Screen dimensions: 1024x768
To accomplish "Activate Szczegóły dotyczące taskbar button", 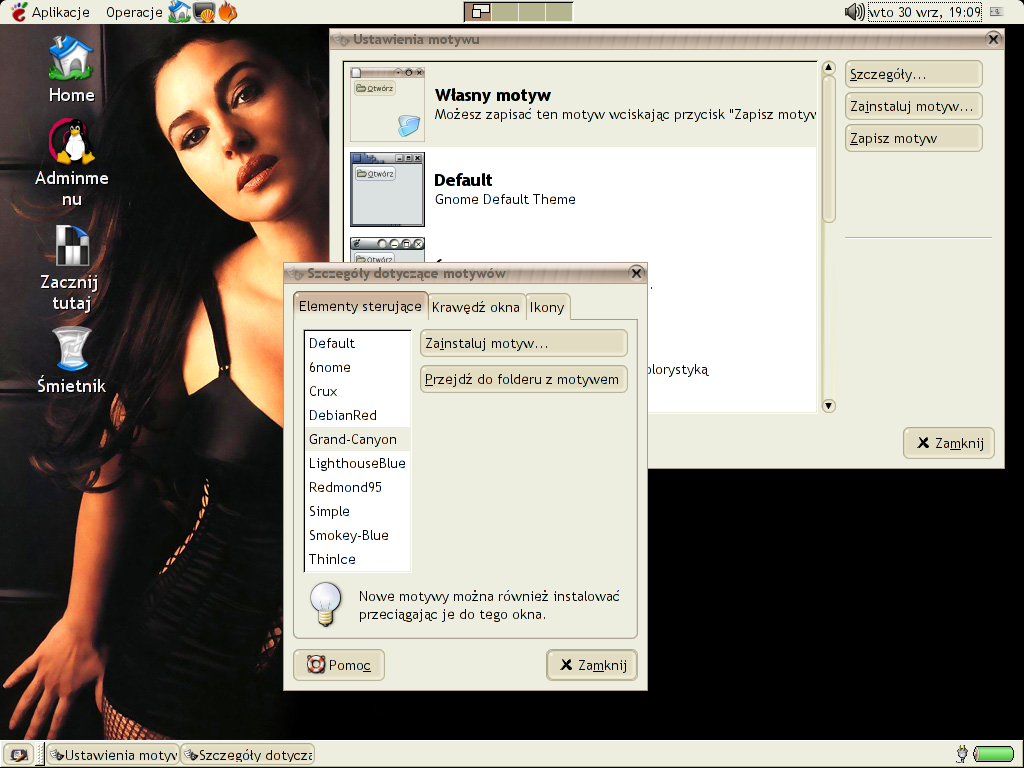I will (x=248, y=755).
